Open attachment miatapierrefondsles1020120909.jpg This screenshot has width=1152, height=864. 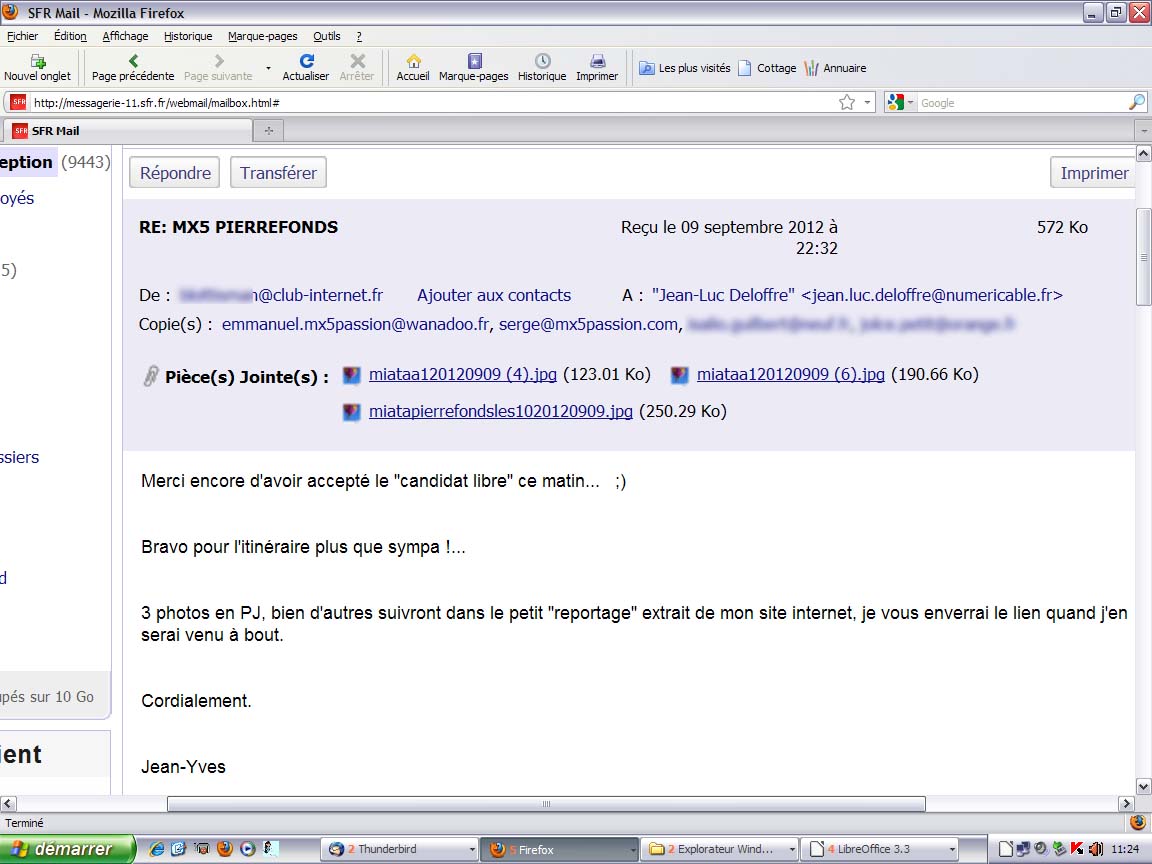pyautogui.click(x=500, y=411)
